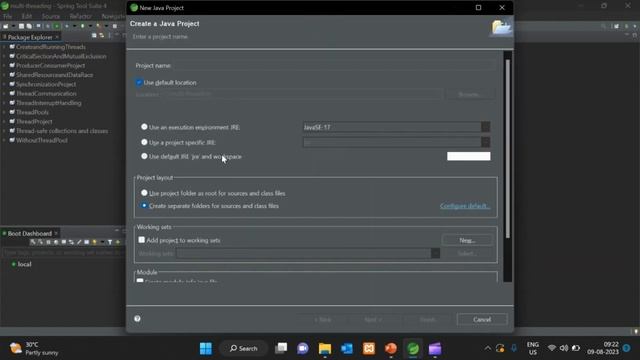
Task: Open the Refactor menu
Action: [x=81, y=16]
